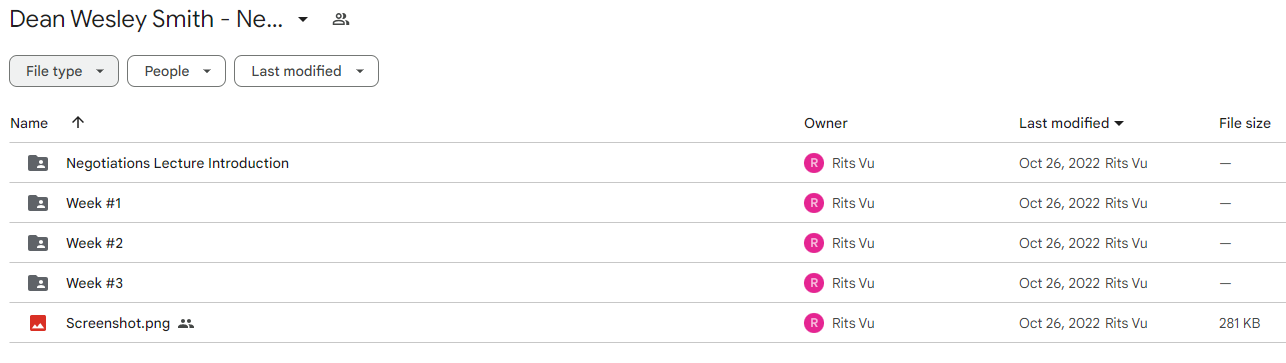Click the shared badge next to Screenshot.png
This screenshot has width=1286, height=363.
pos(186,323)
